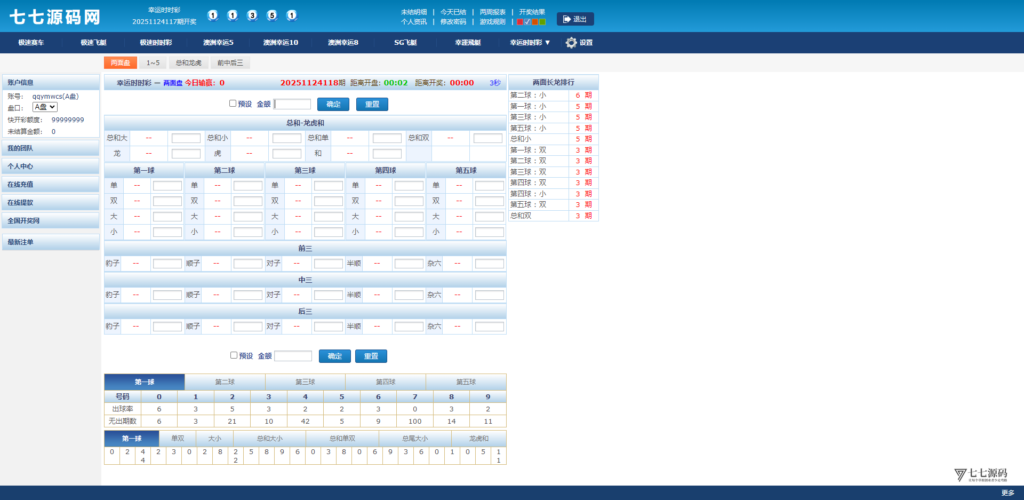
Task: Open the 今天已结 link
Action: point(453,12)
